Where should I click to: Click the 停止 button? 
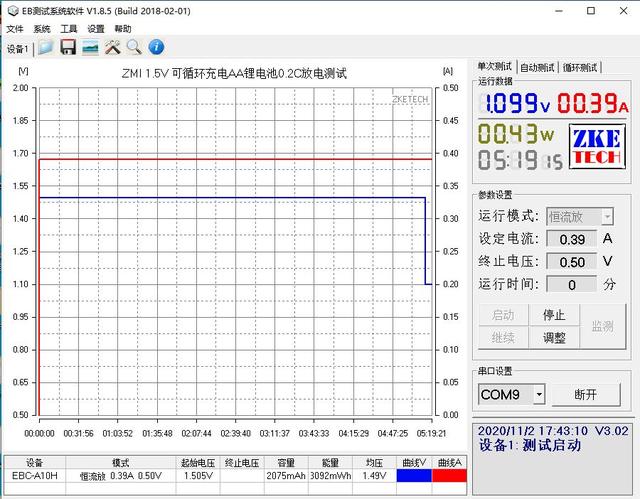554,315
